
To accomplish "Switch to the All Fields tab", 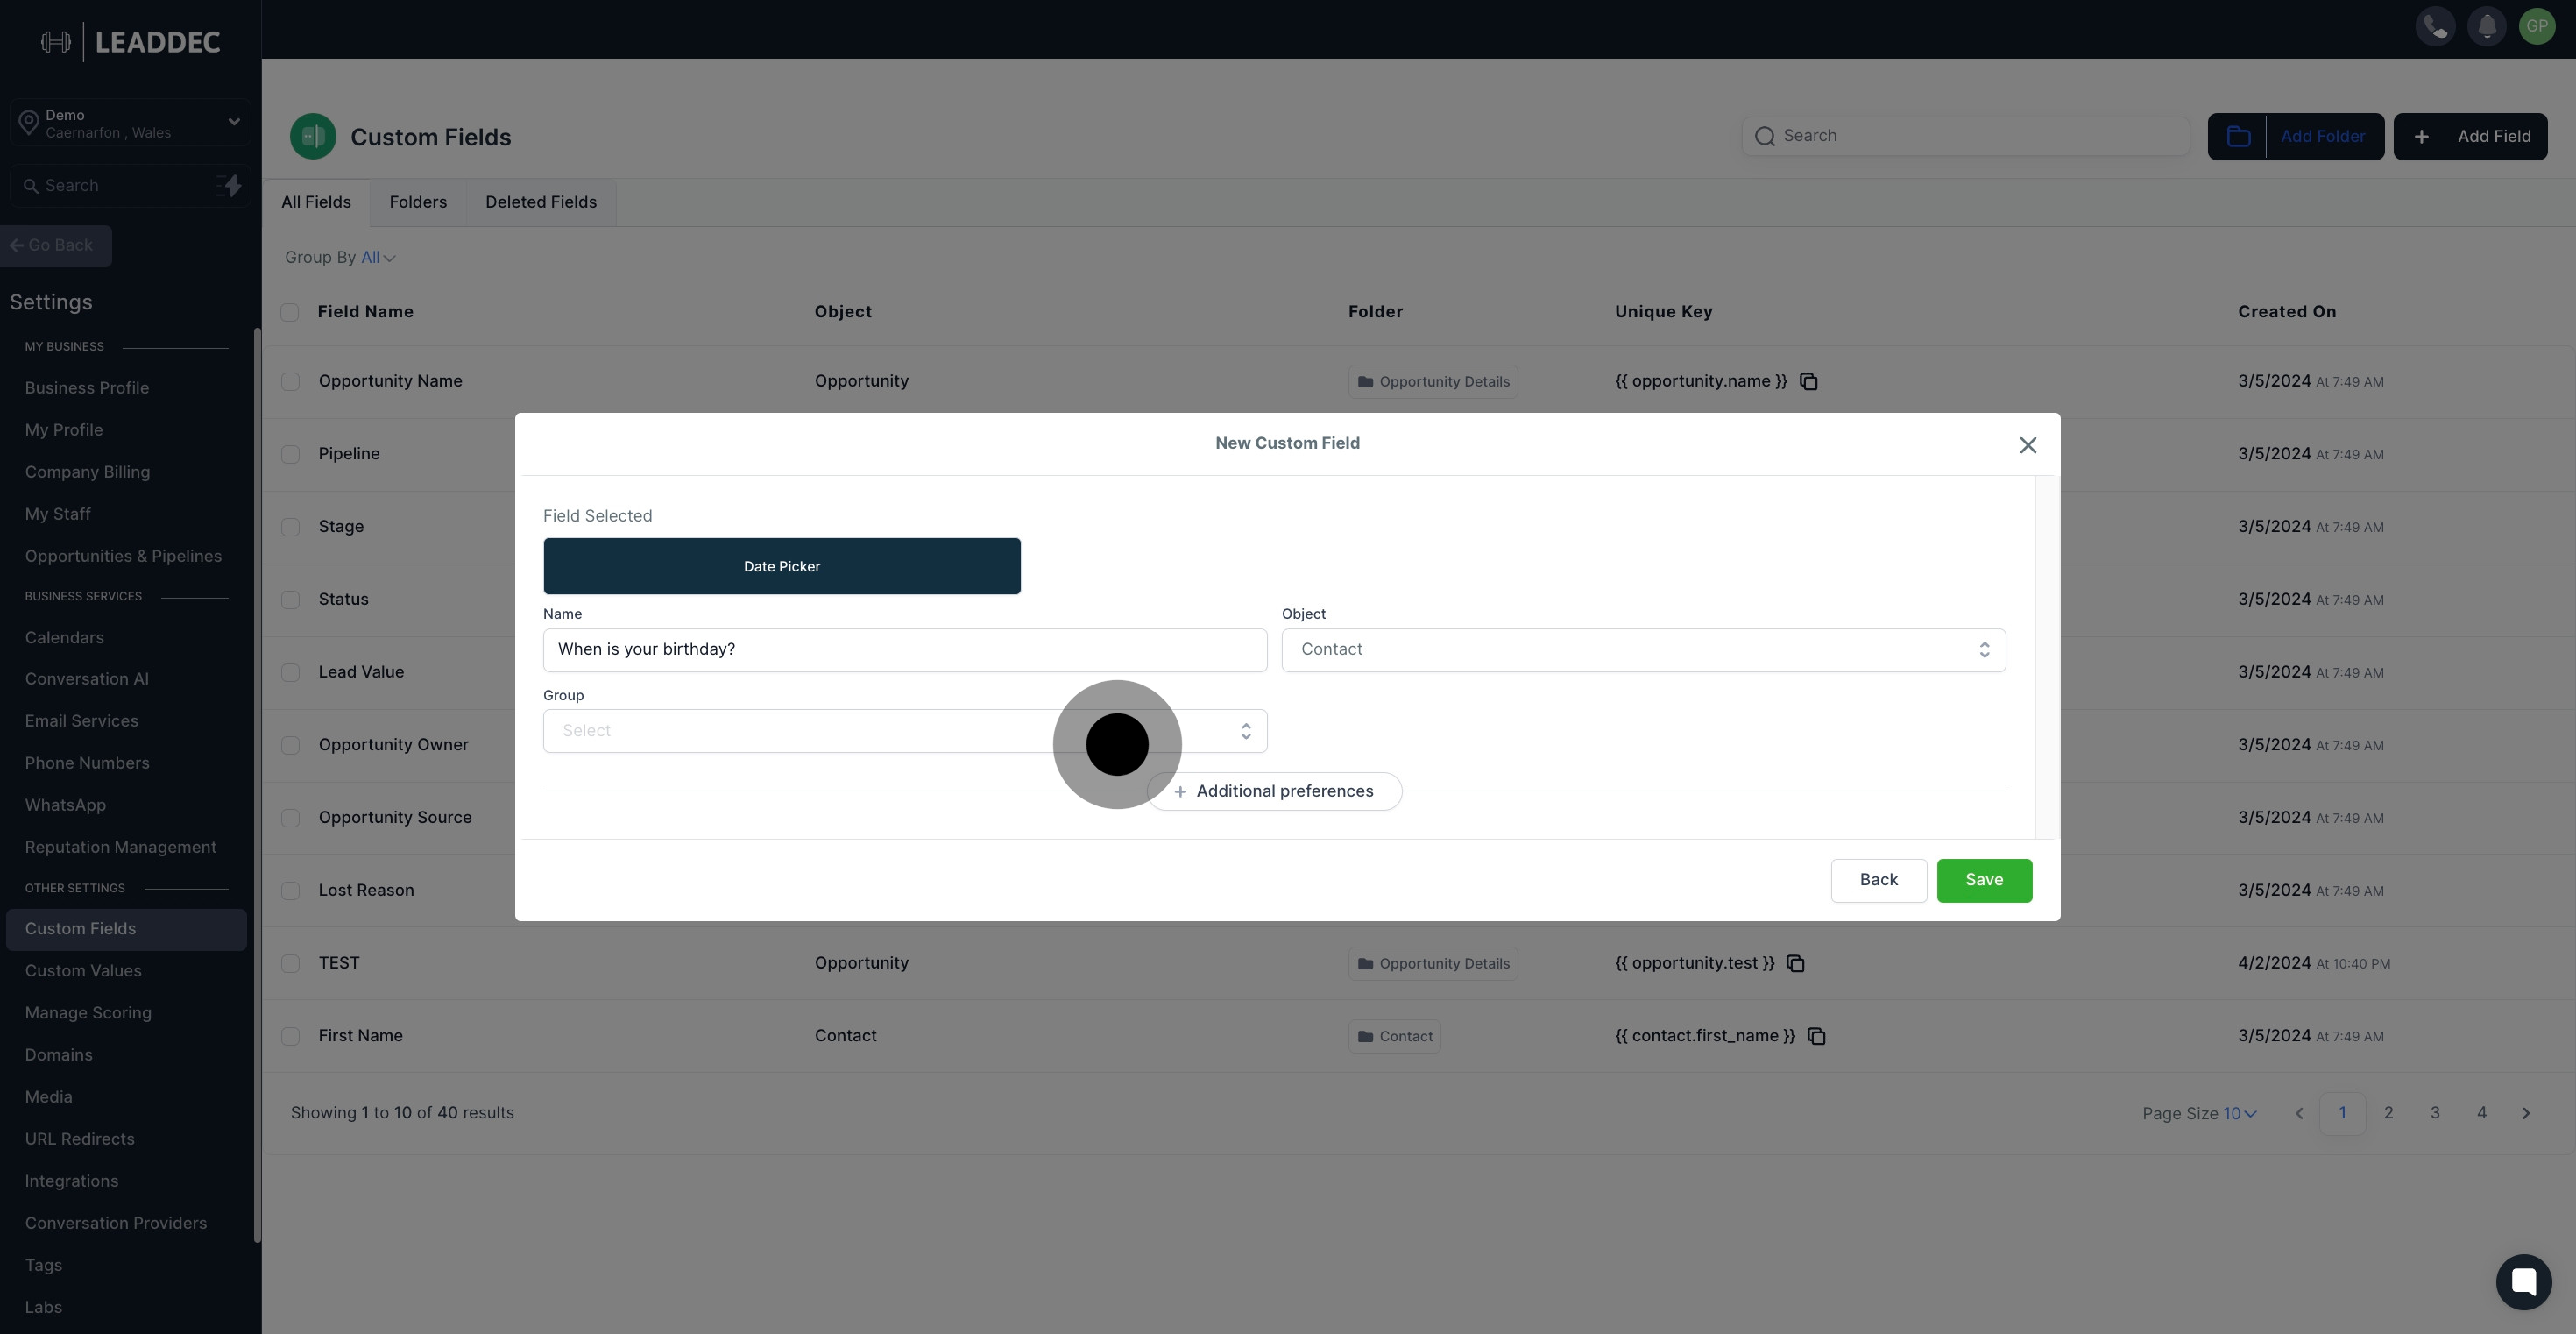I will [x=316, y=203].
